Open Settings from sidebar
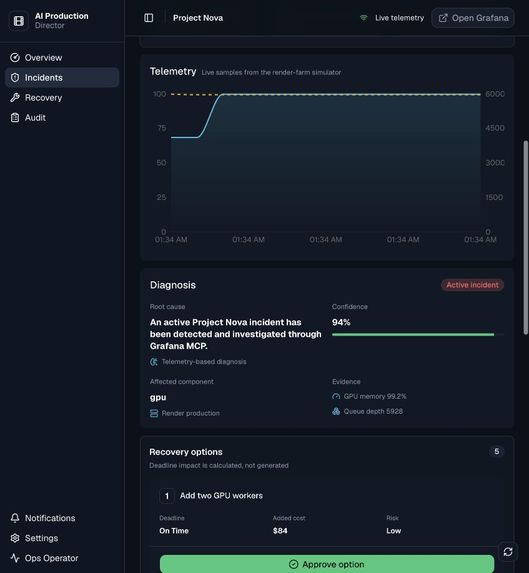The height and width of the screenshot is (573, 529). coord(62,538)
